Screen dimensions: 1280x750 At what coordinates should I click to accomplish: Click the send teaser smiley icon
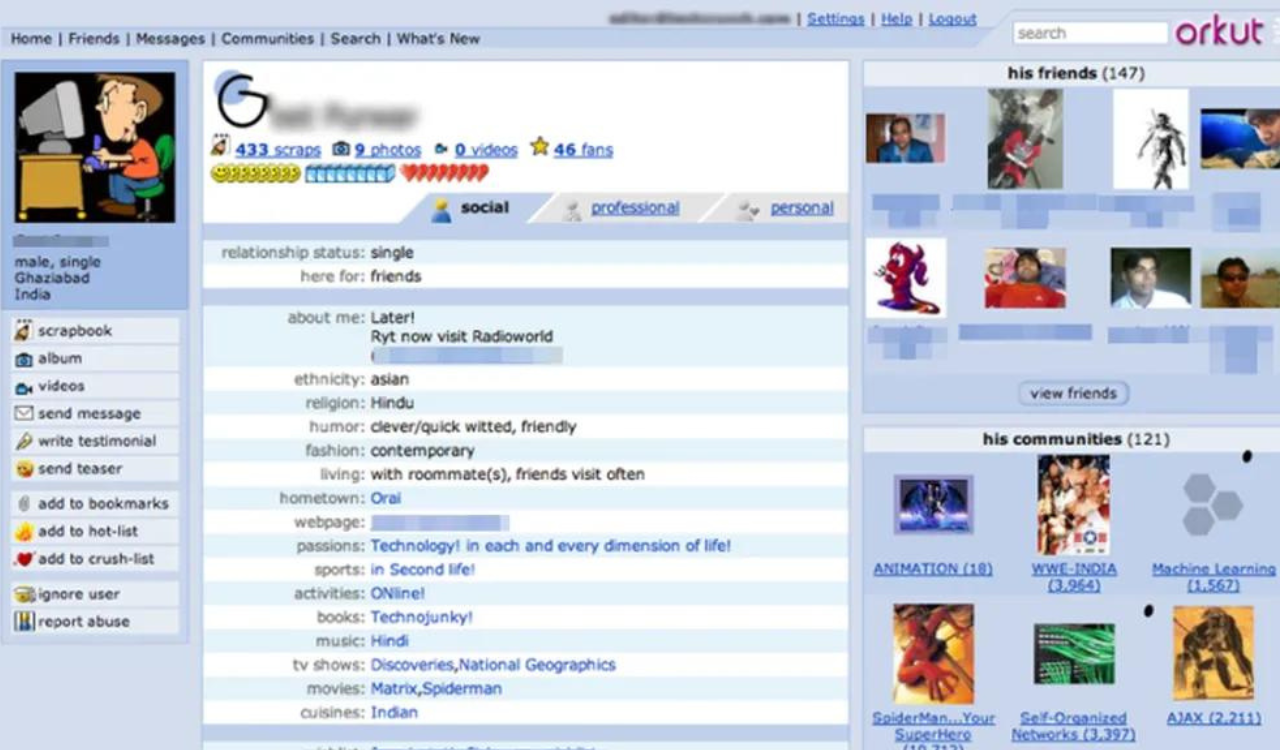point(23,469)
